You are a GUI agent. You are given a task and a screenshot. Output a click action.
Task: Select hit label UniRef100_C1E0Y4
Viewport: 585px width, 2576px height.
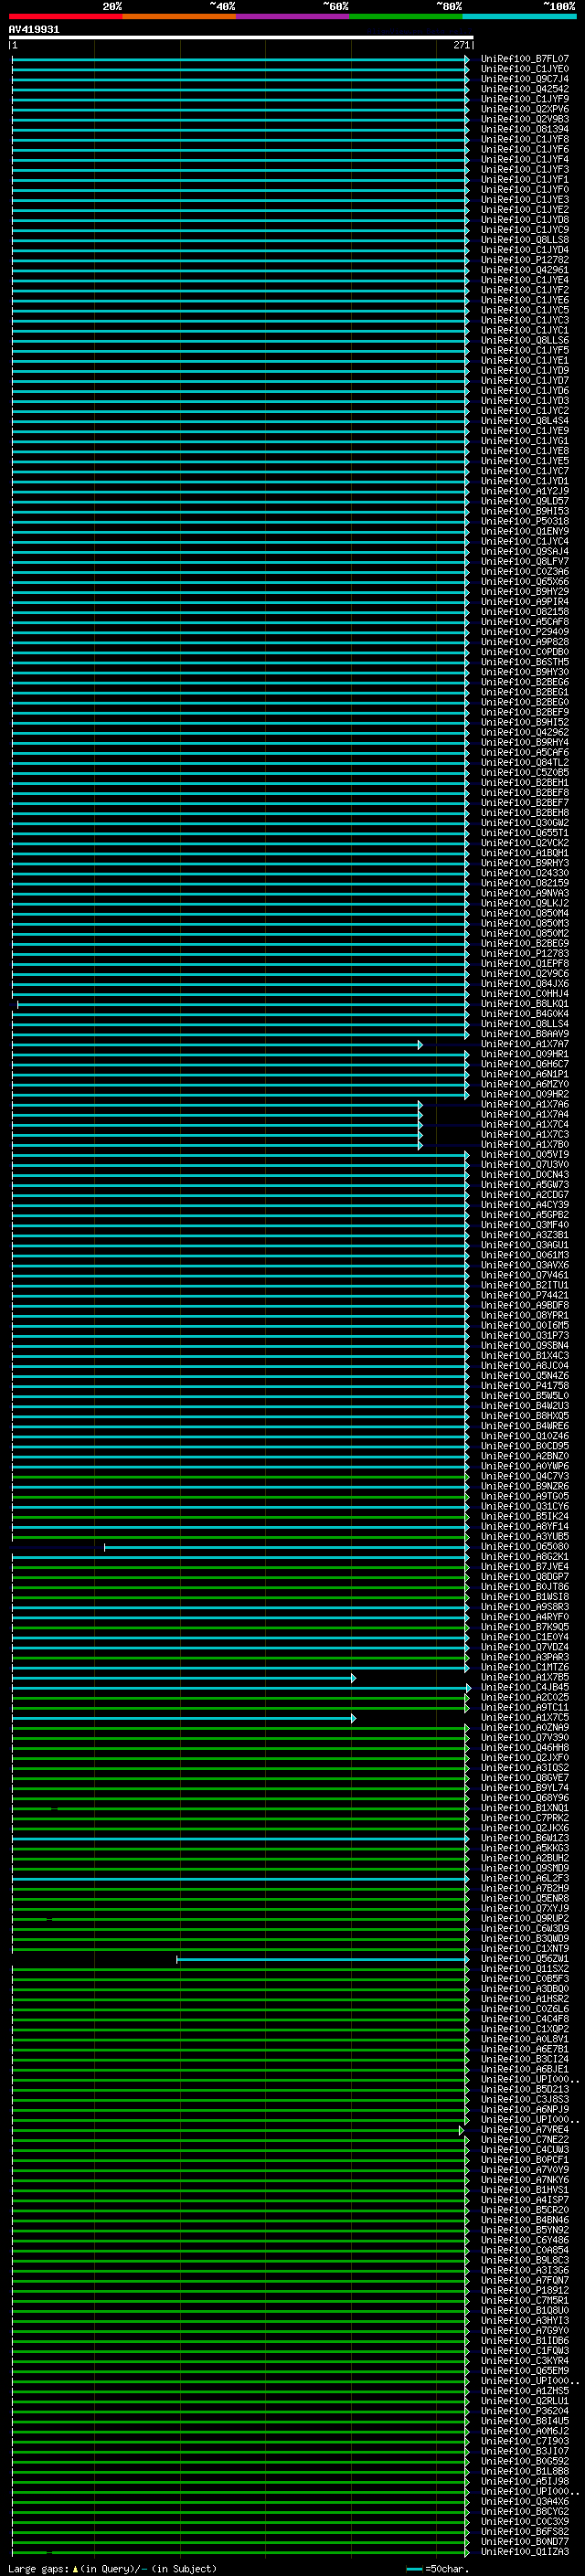pyautogui.click(x=525, y=1637)
